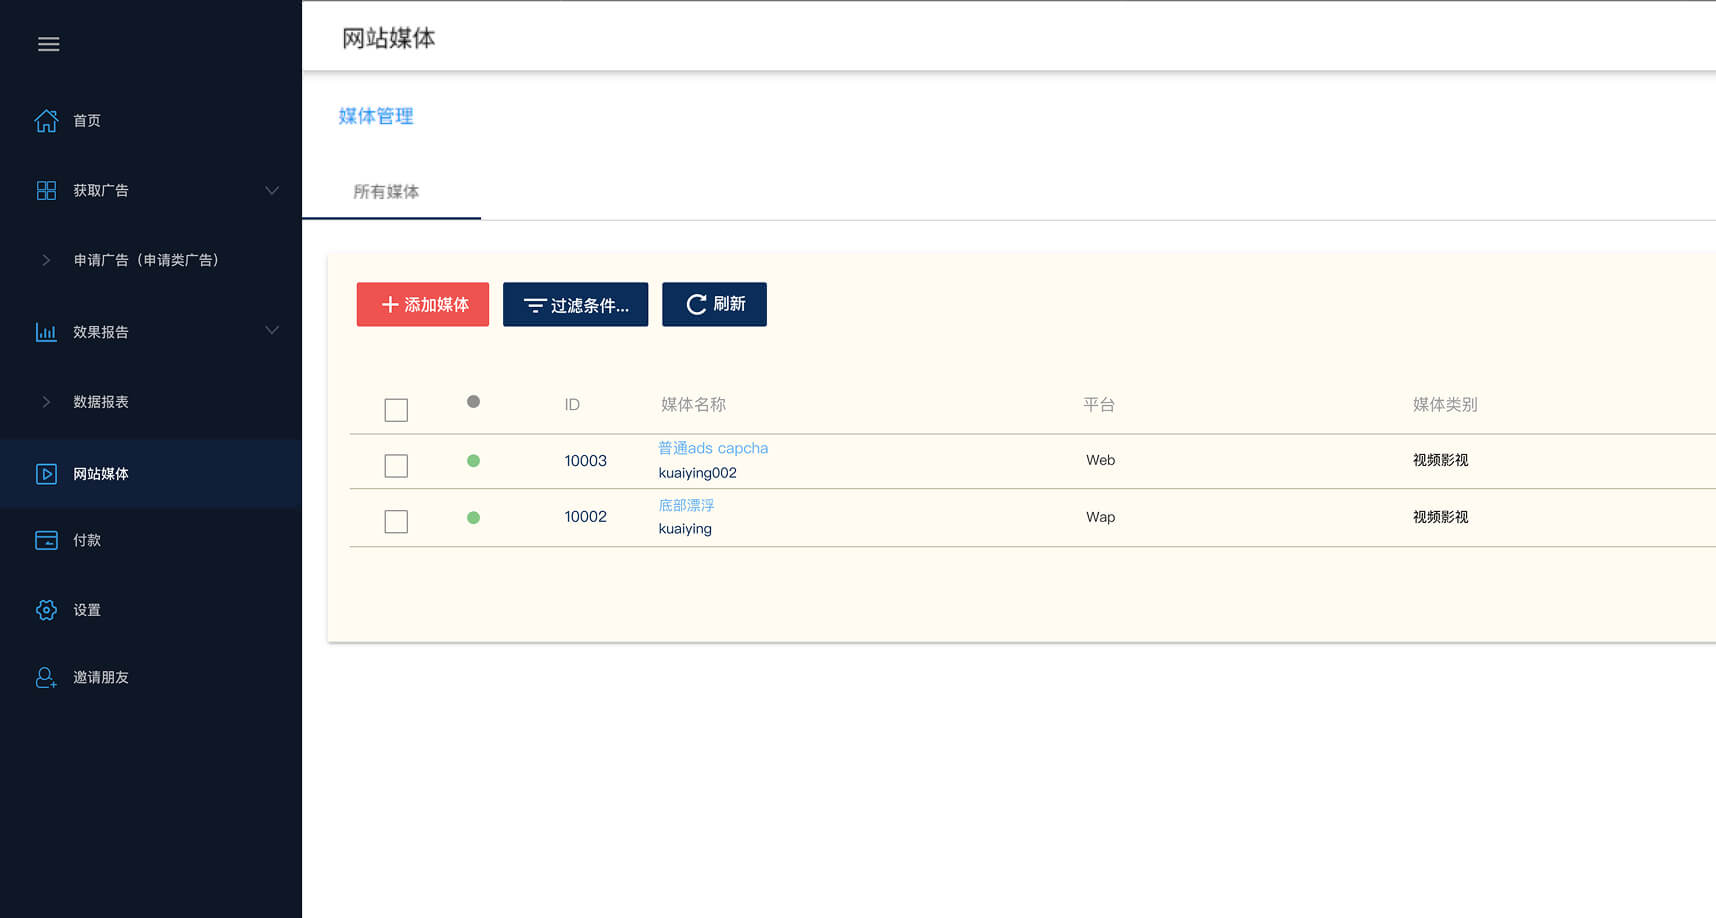Click the 邀请朋友 user icon
Image resolution: width=1716 pixels, height=918 pixels.
[x=46, y=678]
